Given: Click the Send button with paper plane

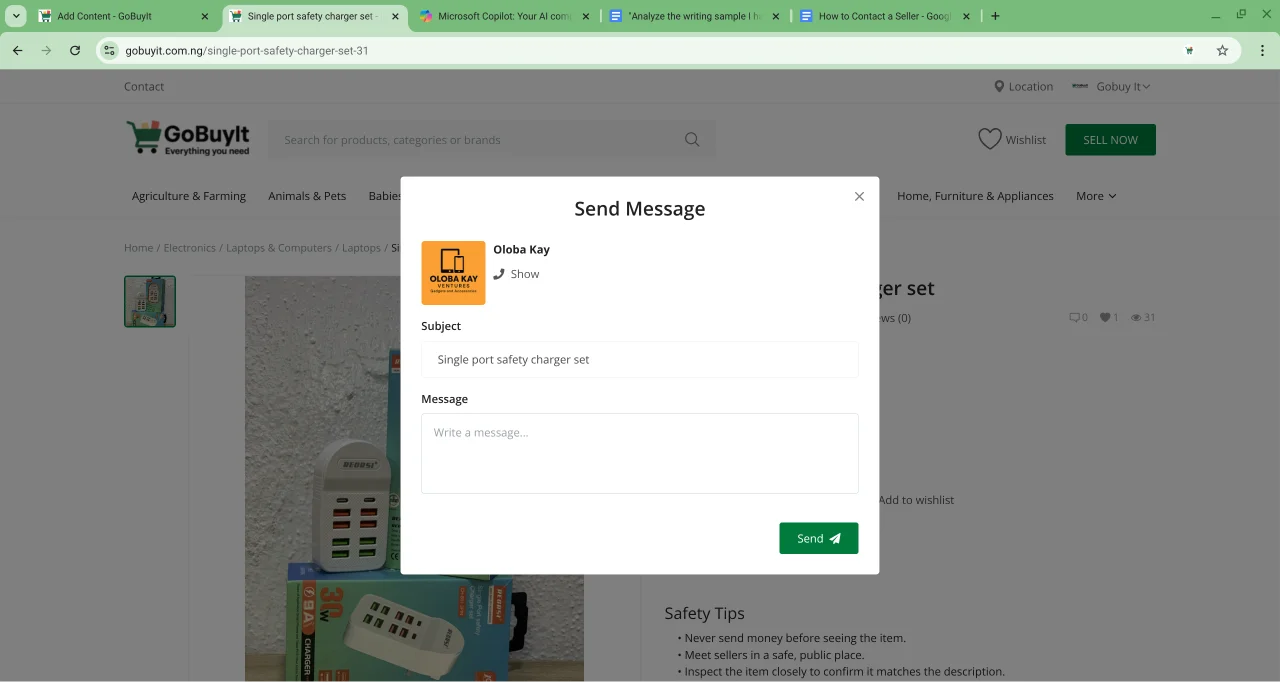Looking at the screenshot, I should (818, 538).
